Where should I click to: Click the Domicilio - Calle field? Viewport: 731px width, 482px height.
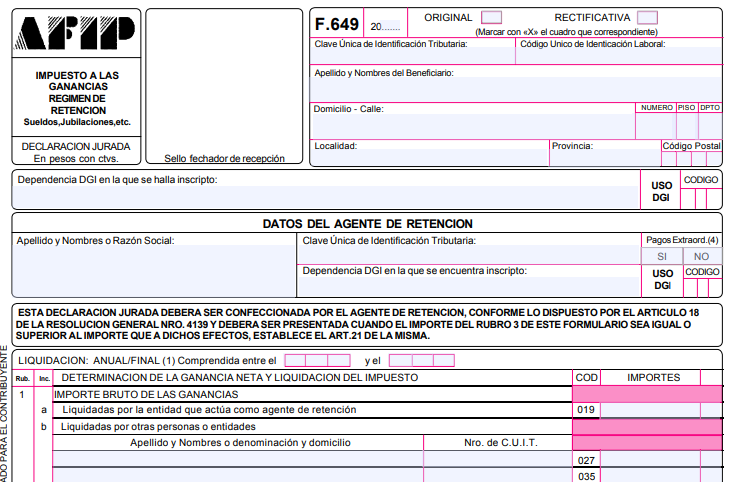472,126
